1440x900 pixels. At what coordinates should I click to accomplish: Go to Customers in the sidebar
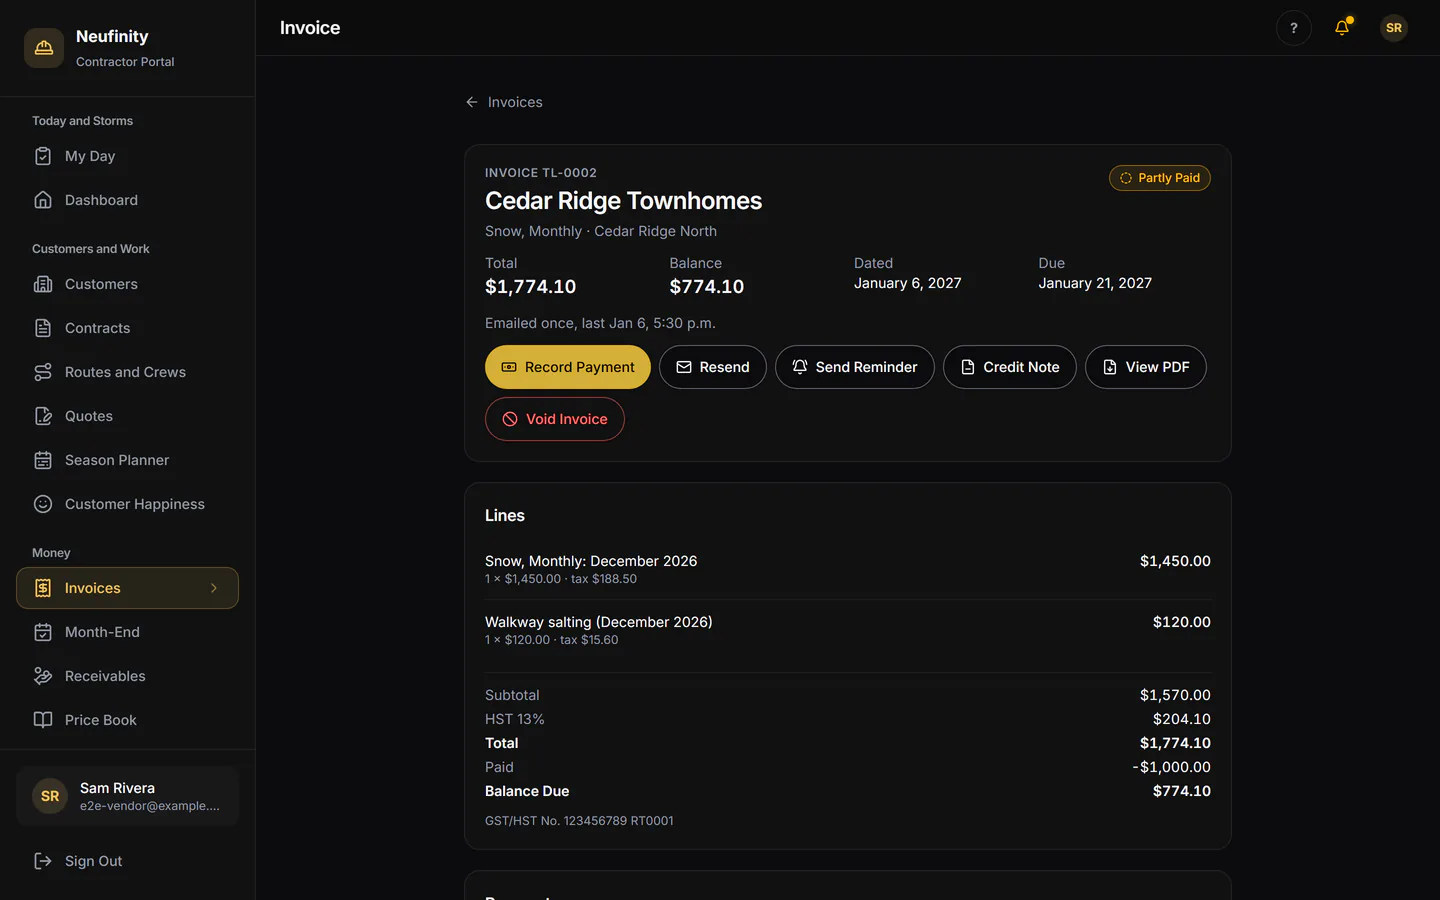[128, 284]
